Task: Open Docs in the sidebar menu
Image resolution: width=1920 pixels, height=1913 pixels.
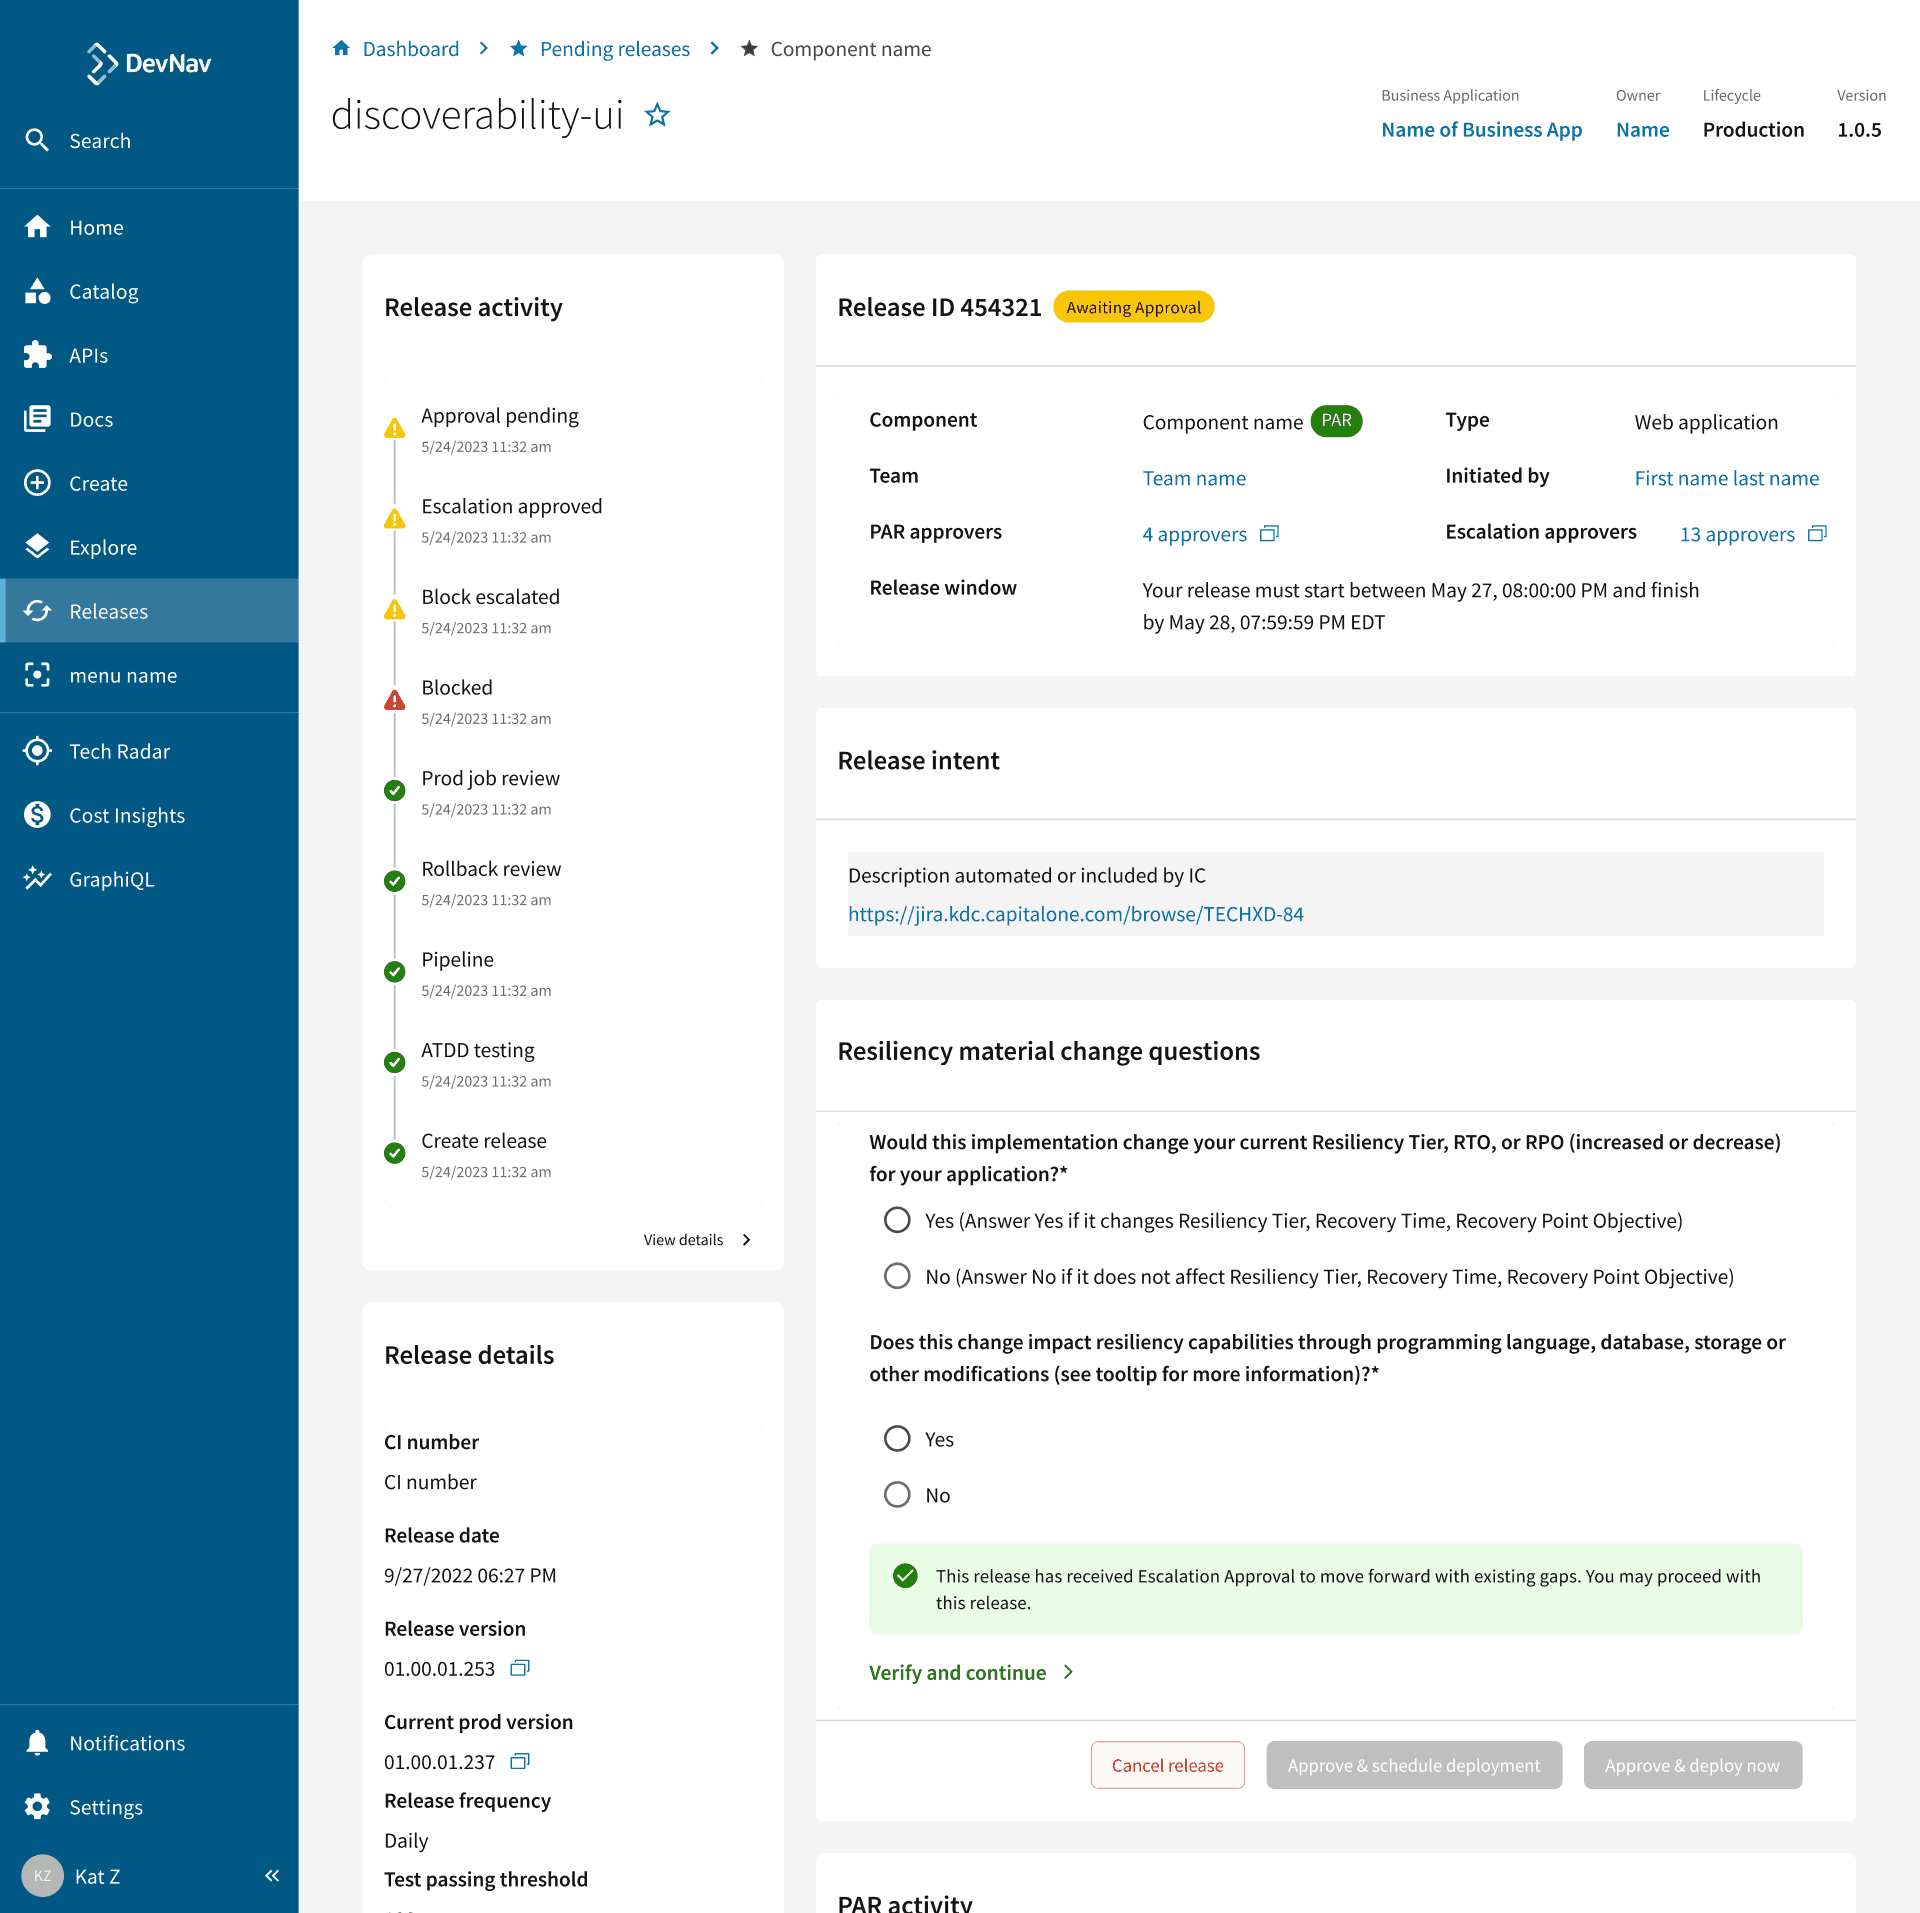Action: tap(149, 419)
